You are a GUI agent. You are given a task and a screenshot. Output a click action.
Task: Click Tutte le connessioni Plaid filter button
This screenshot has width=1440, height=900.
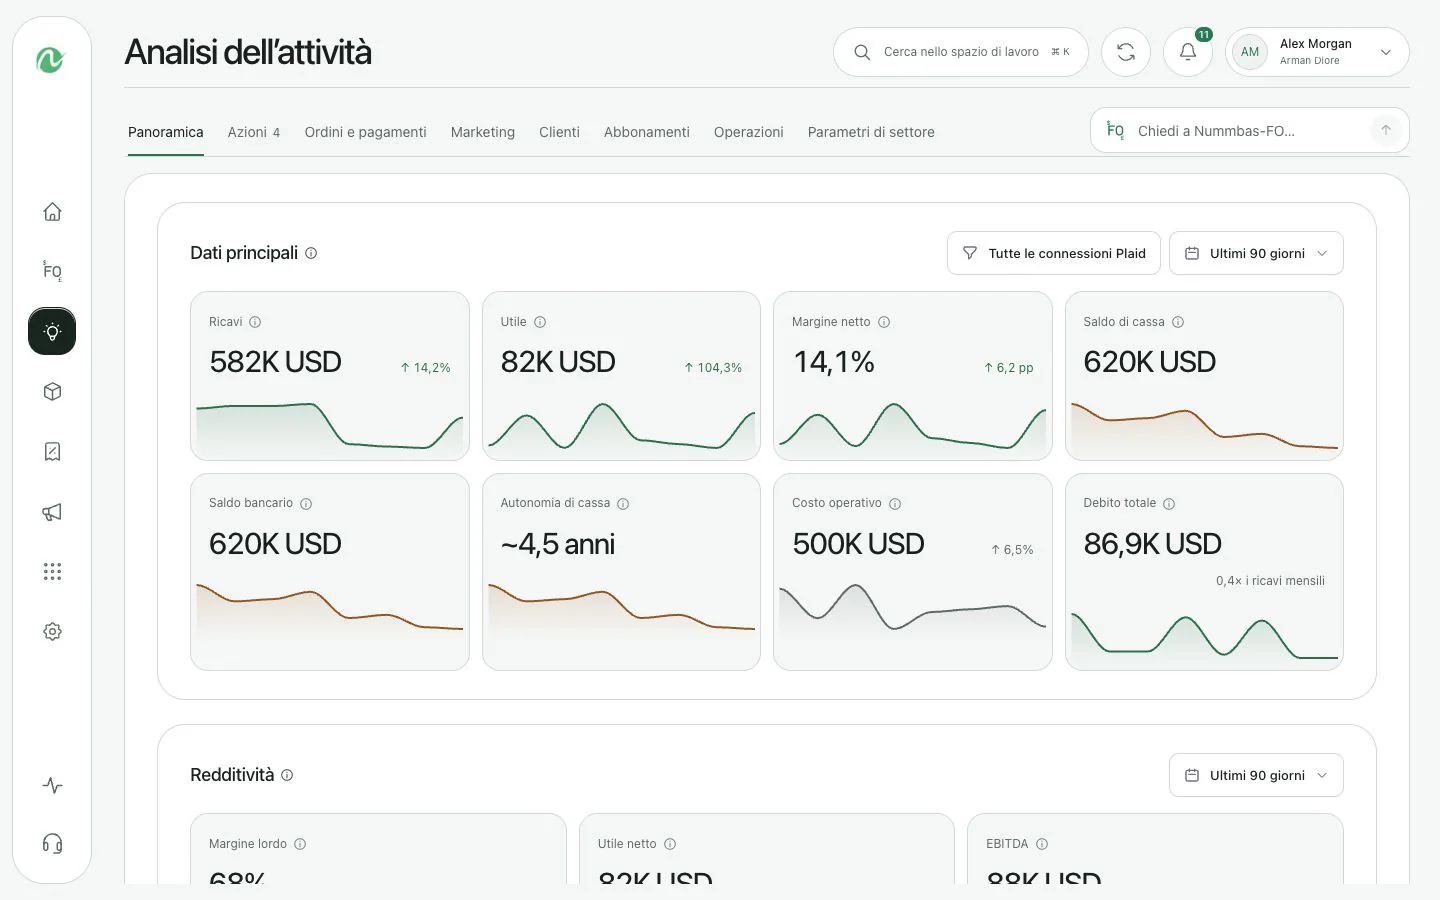click(x=1054, y=253)
